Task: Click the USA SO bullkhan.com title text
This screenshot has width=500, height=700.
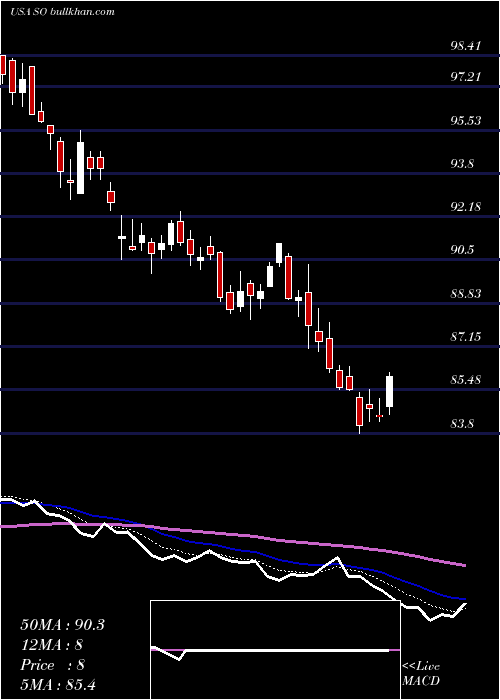Action: click(62, 12)
